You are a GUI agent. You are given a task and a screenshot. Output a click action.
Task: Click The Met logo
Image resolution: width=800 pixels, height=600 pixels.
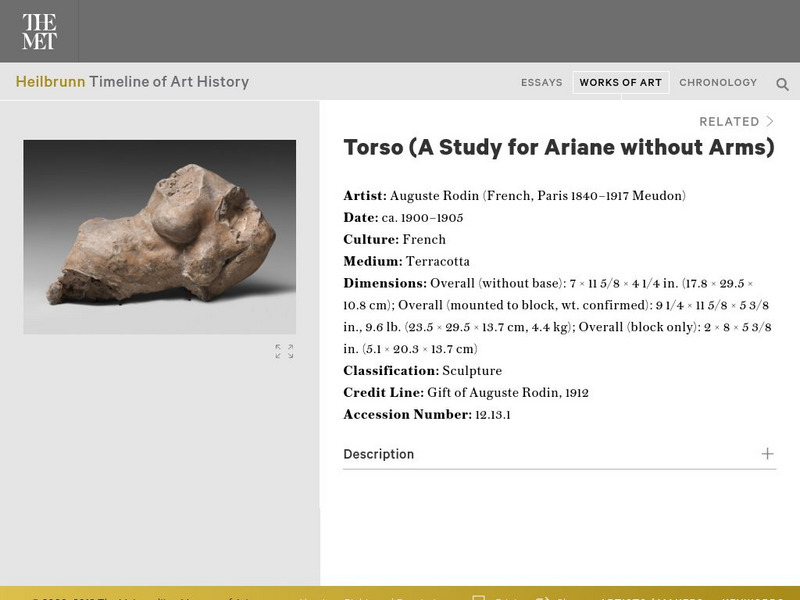(40, 30)
